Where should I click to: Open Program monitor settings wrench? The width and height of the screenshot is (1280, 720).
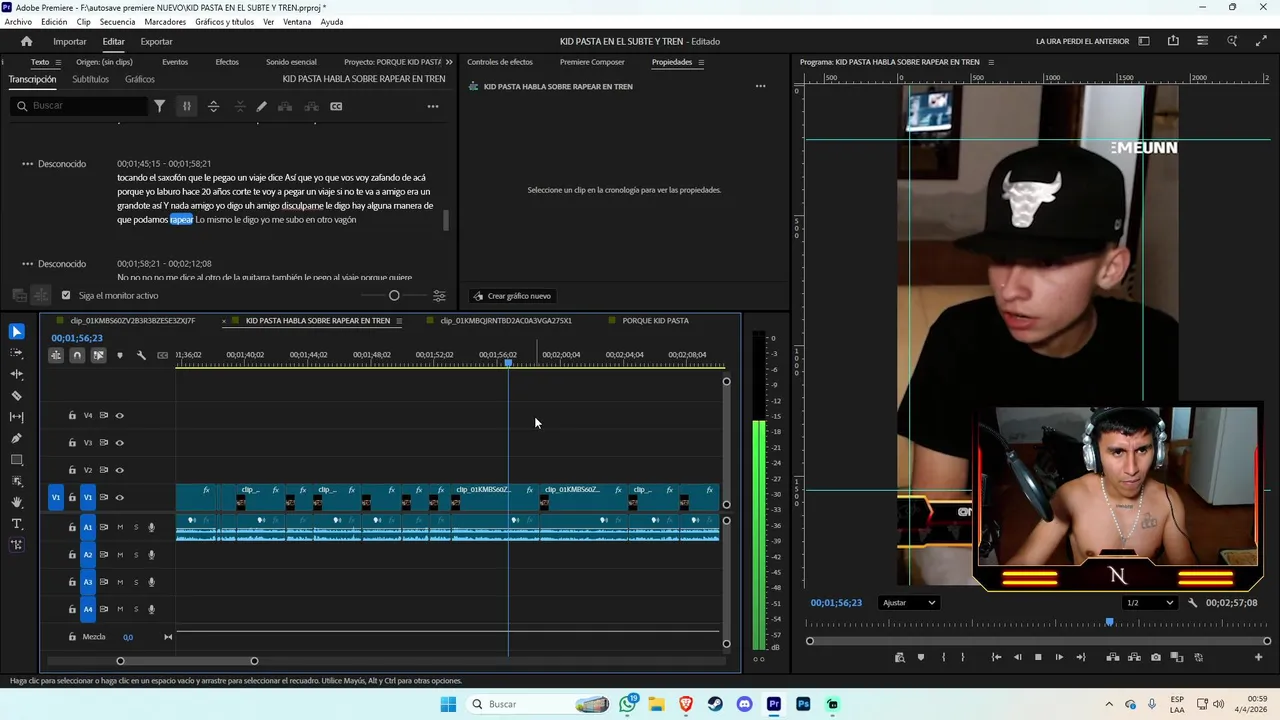click(1192, 603)
